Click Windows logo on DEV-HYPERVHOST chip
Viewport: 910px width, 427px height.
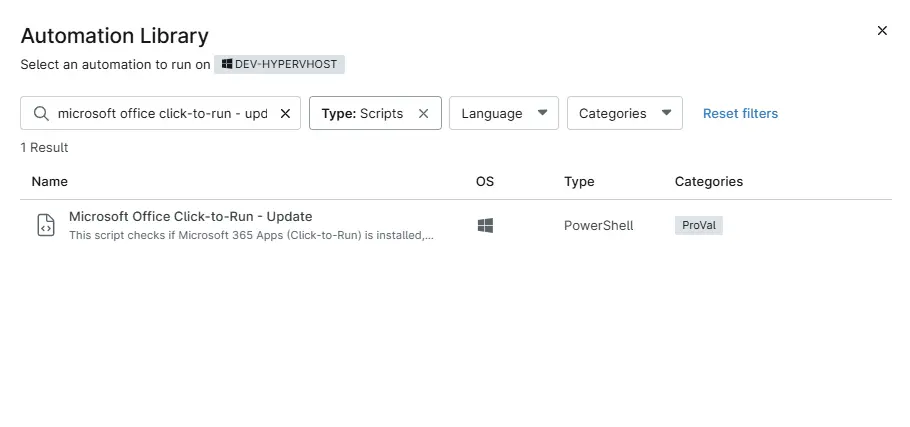(227, 64)
